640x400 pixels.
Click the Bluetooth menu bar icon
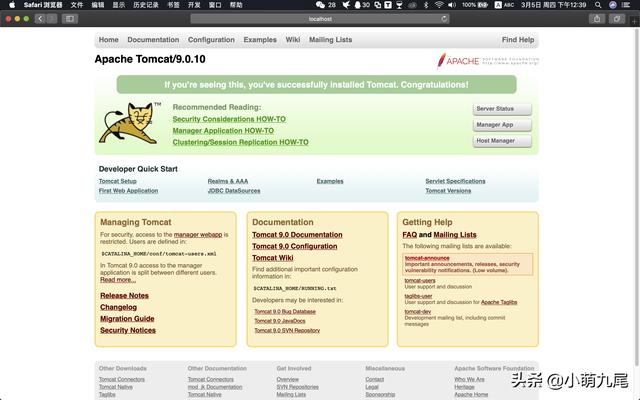pos(426,5)
